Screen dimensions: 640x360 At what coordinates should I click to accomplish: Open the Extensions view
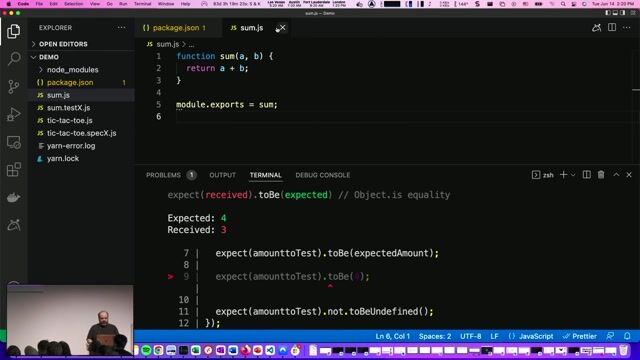tap(13, 169)
